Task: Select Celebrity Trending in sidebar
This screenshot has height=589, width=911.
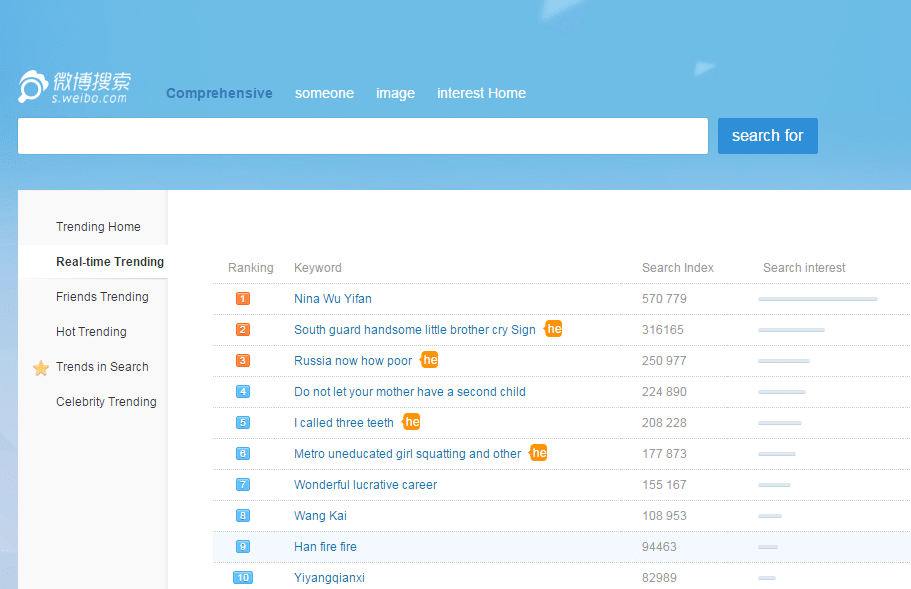Action: [106, 402]
